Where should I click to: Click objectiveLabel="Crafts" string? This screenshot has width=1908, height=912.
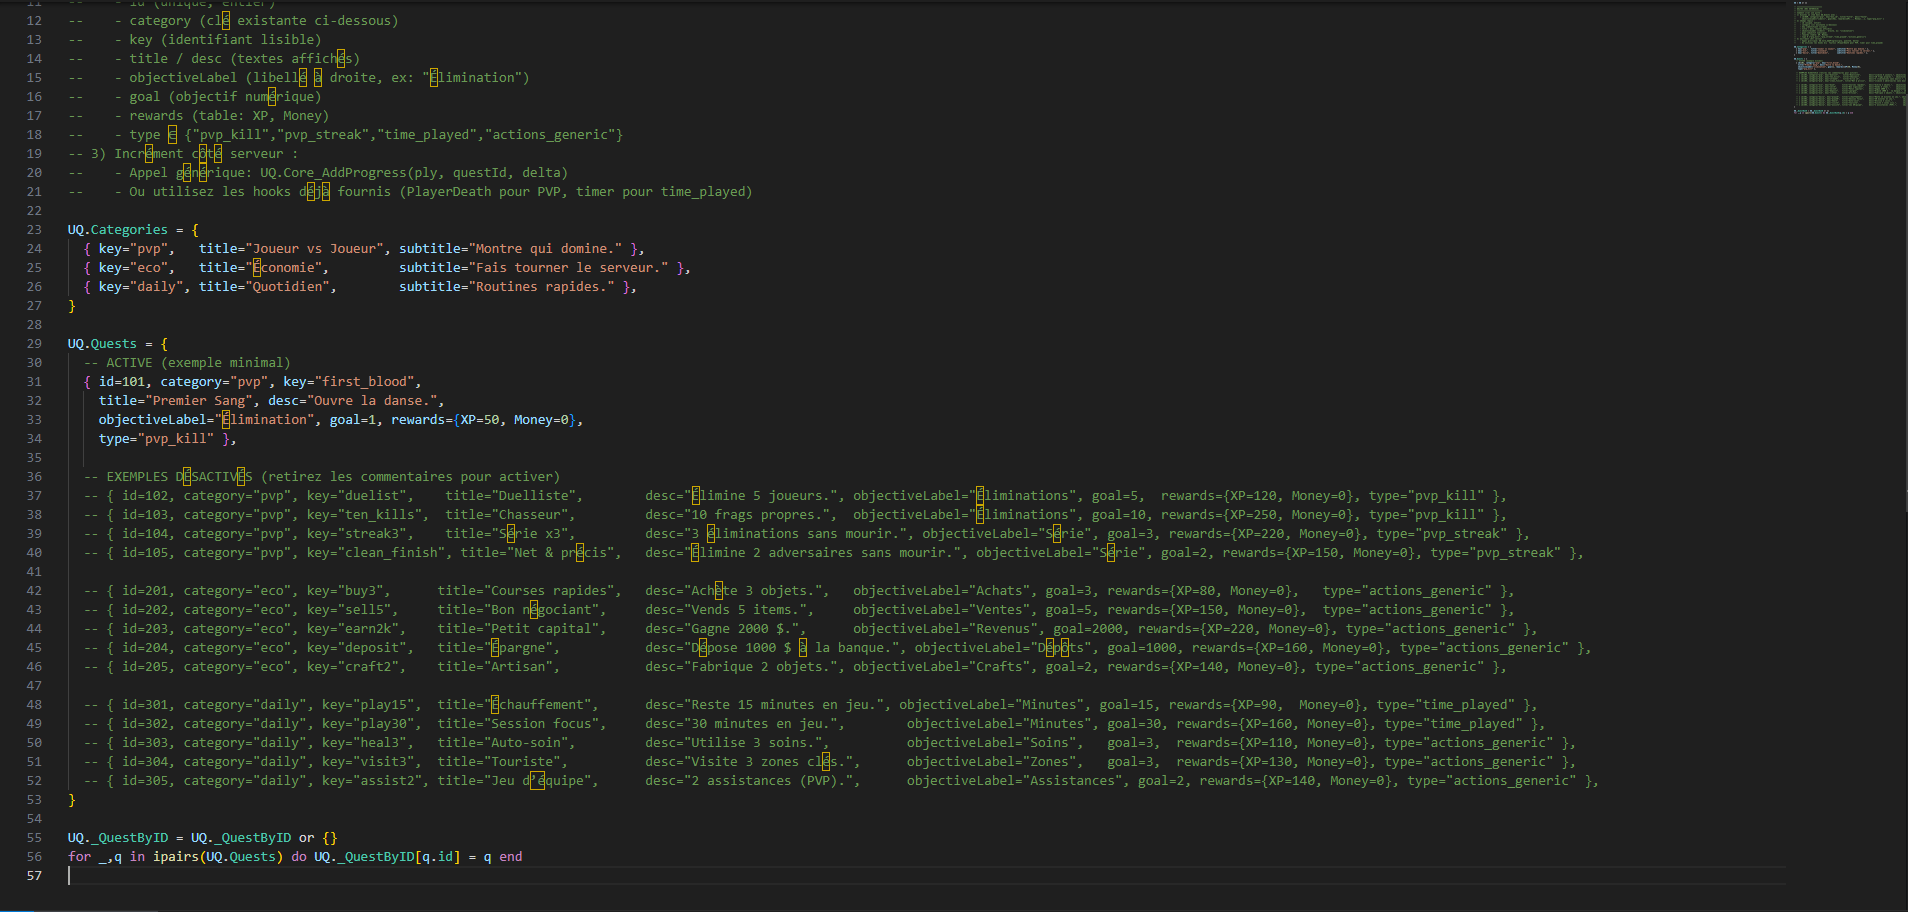[x=941, y=667]
